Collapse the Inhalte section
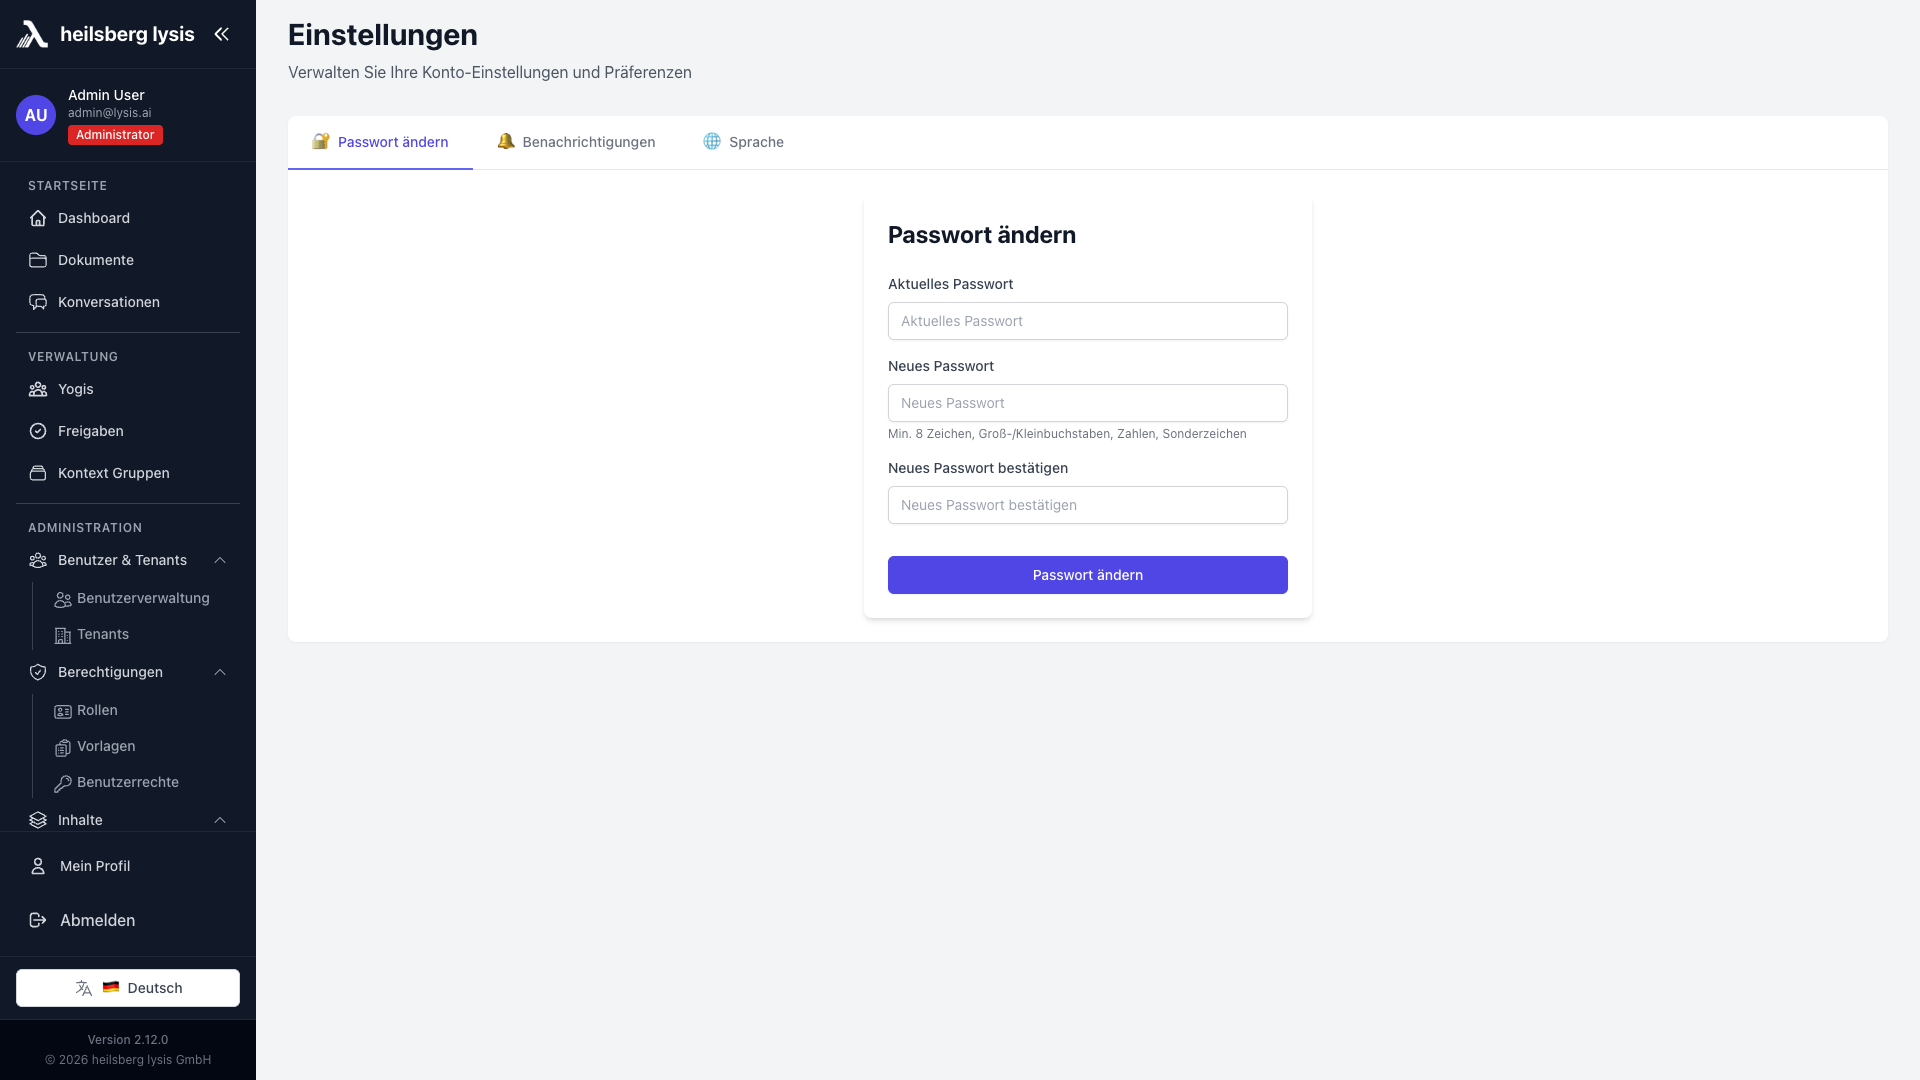Image resolution: width=1920 pixels, height=1080 pixels. click(x=220, y=820)
